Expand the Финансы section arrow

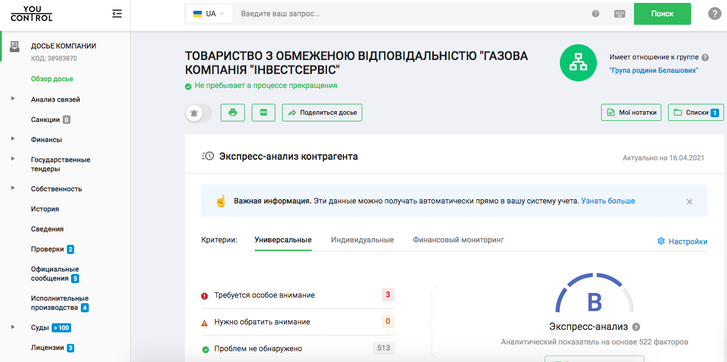13,139
